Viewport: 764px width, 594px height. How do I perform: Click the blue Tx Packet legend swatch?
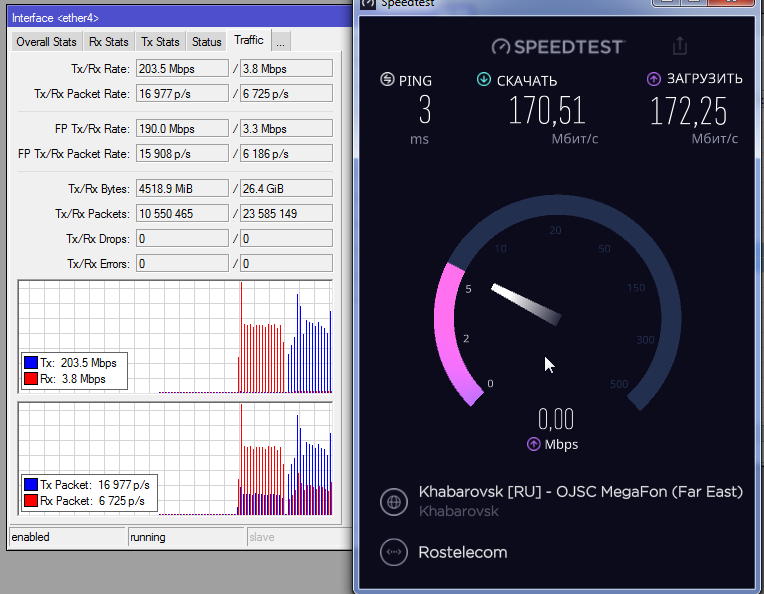coord(31,484)
